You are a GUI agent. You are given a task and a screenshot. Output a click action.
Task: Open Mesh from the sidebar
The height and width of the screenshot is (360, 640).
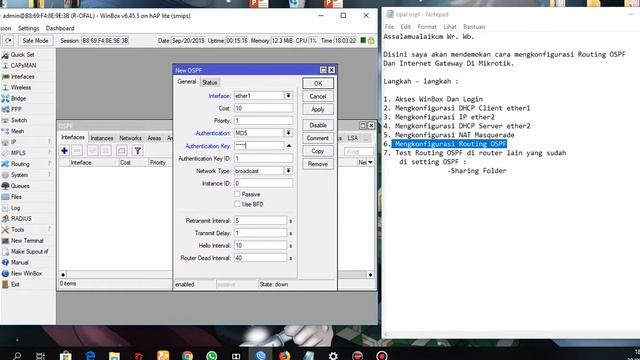pyautogui.click(x=17, y=131)
